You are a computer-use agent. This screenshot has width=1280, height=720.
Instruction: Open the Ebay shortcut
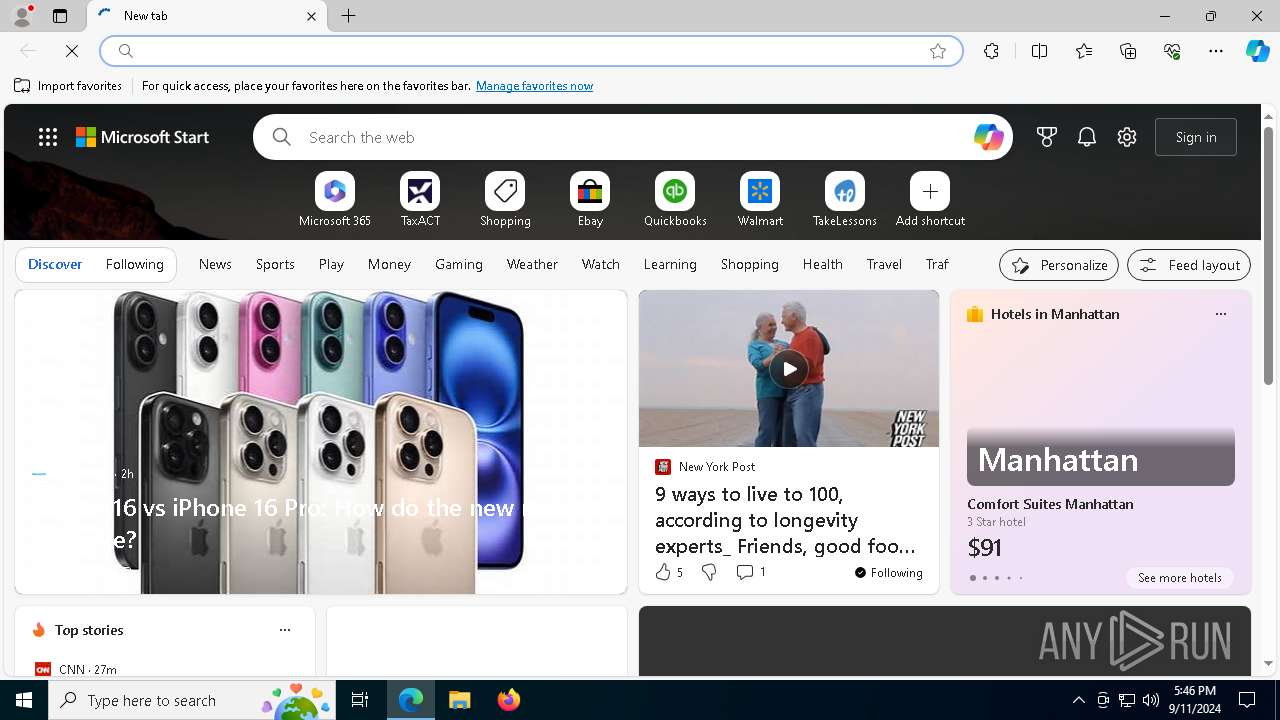click(590, 200)
